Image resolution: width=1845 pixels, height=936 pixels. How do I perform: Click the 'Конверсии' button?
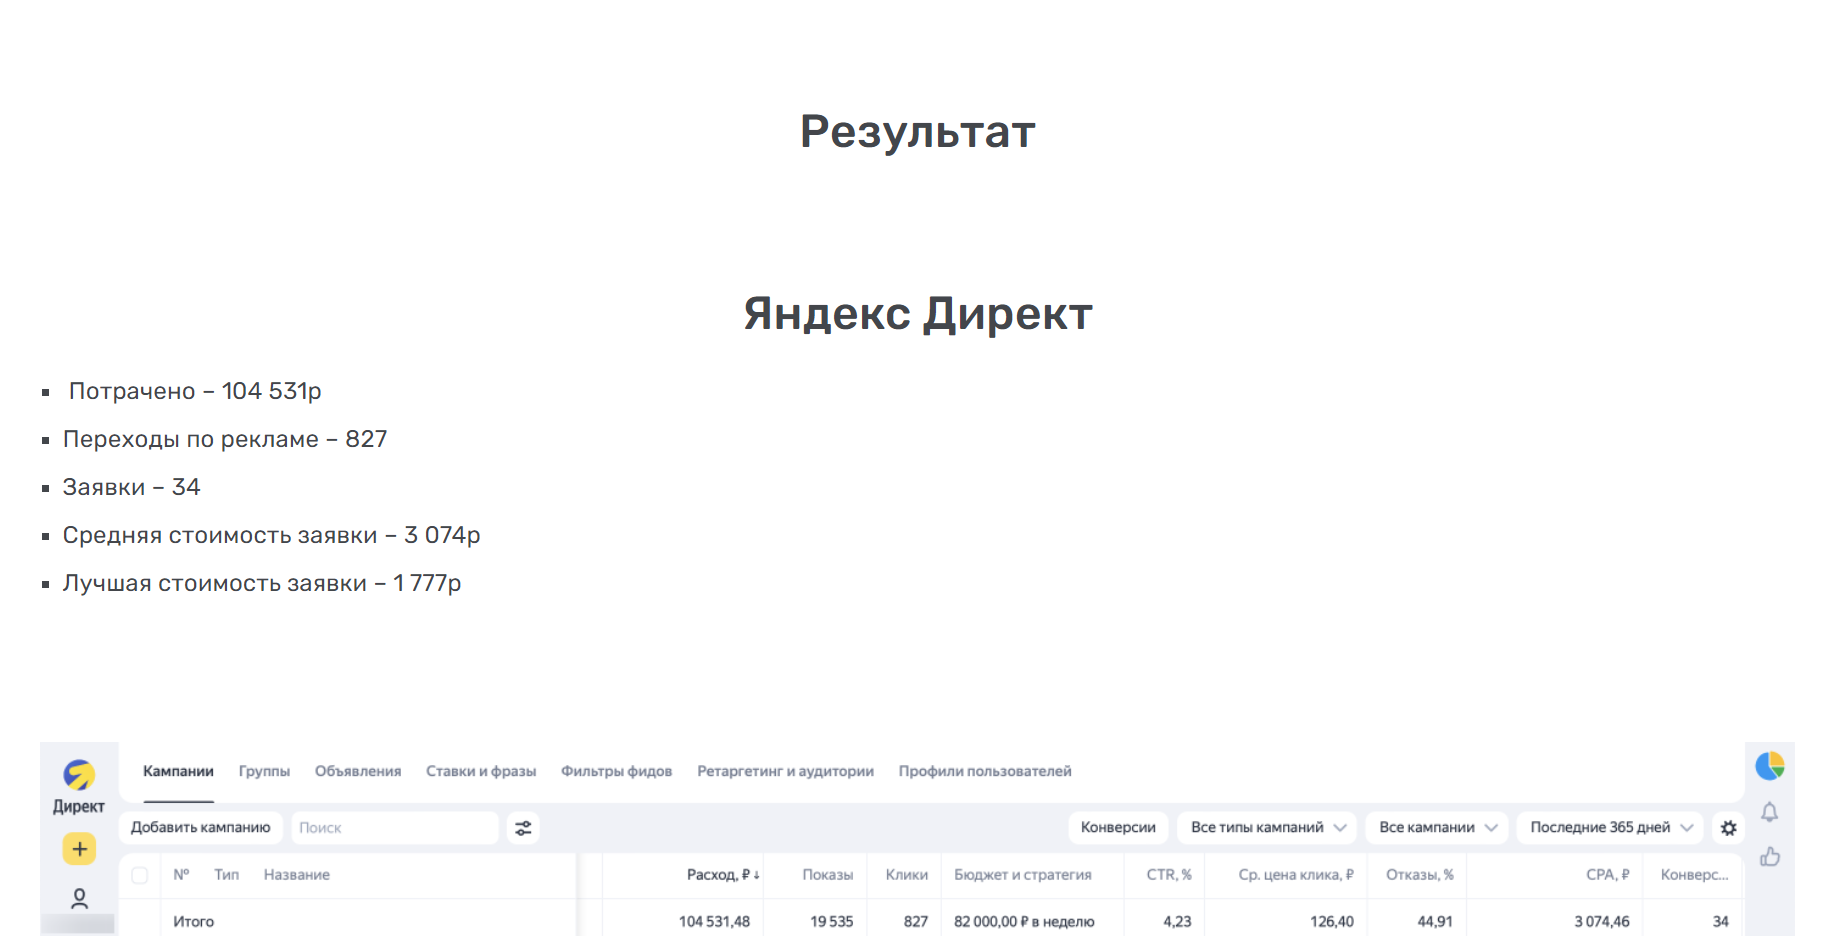pos(1118,828)
